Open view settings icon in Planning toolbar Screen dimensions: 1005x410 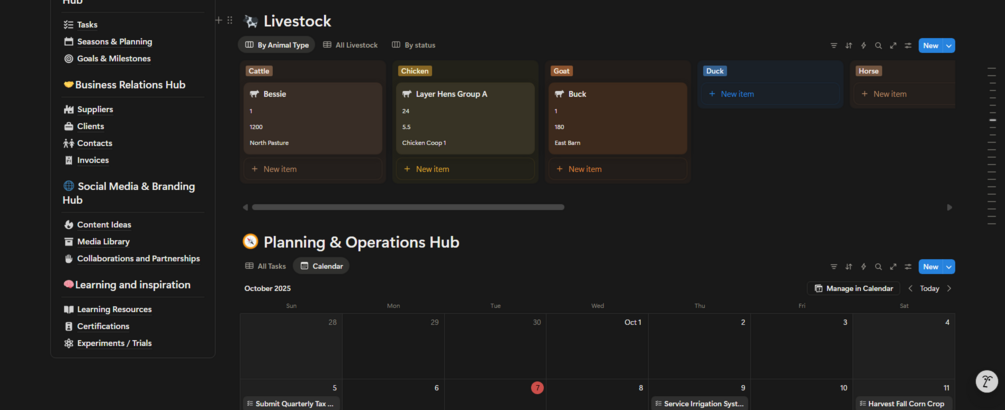click(x=908, y=266)
